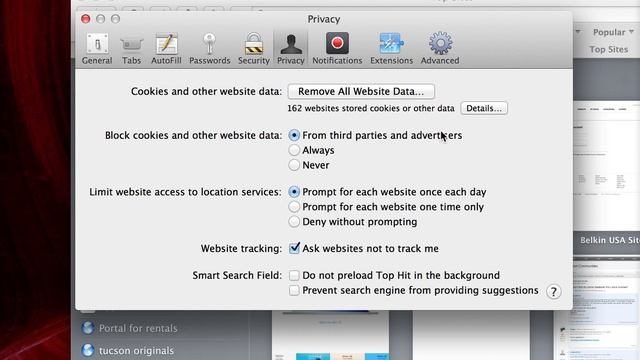Select the Privacy preferences pane
This screenshot has height=360, width=640.
pyautogui.click(x=291, y=49)
